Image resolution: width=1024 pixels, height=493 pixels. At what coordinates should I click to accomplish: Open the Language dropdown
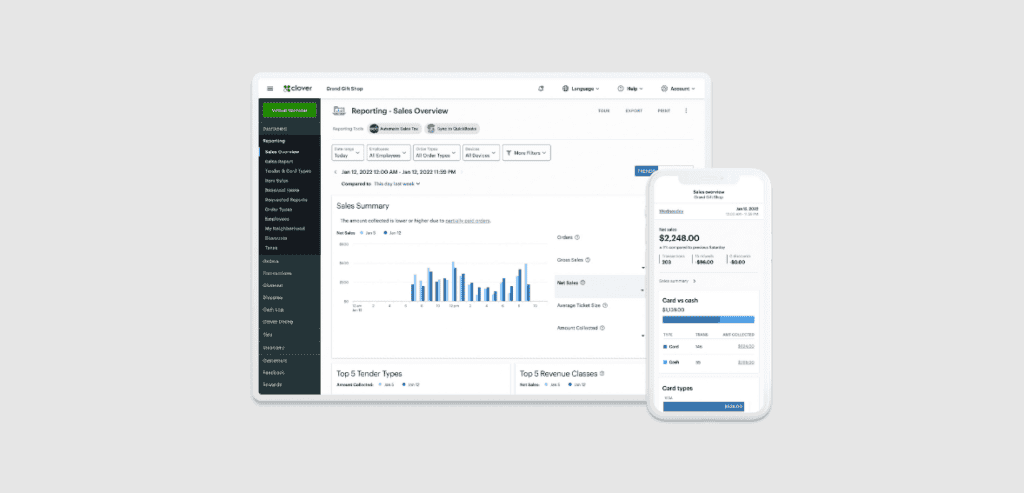(x=581, y=89)
